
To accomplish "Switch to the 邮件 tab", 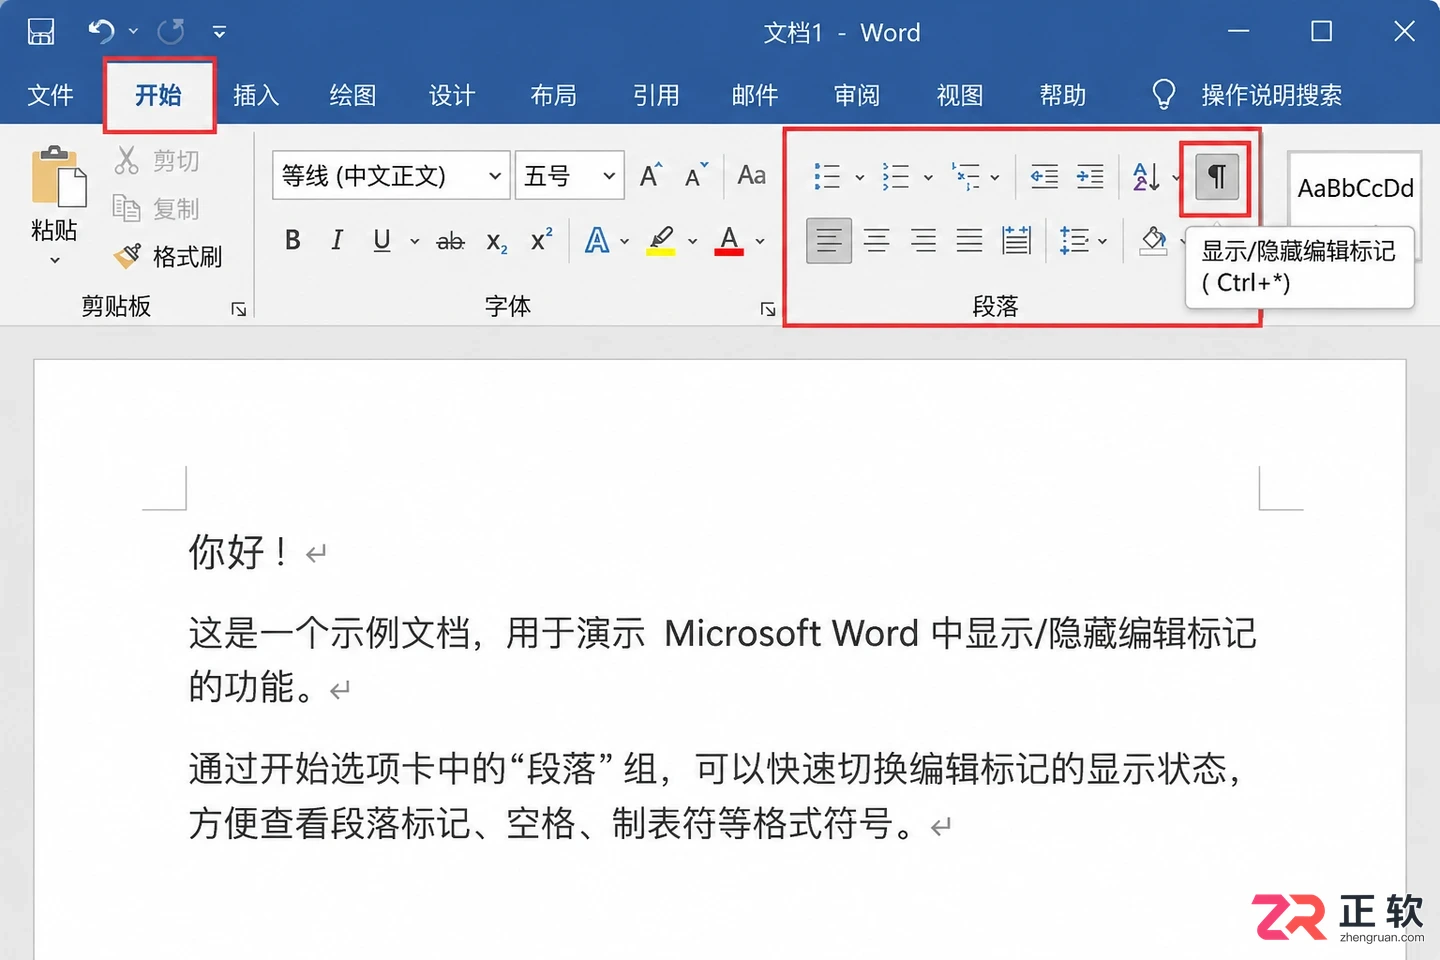I will 755,95.
